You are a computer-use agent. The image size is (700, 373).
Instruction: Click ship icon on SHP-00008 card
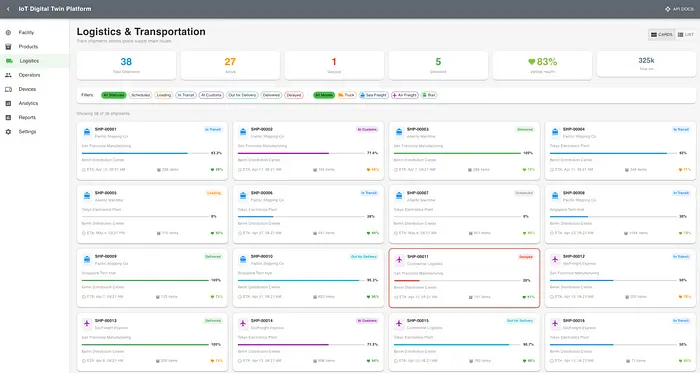pyautogui.click(x=555, y=196)
